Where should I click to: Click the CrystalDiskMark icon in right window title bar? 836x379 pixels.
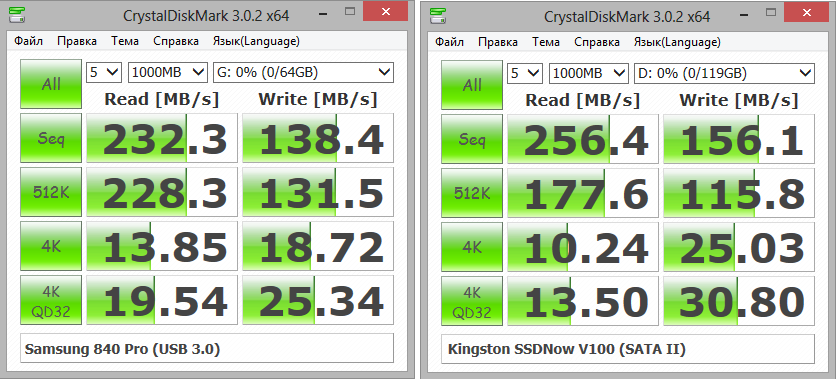(x=439, y=17)
